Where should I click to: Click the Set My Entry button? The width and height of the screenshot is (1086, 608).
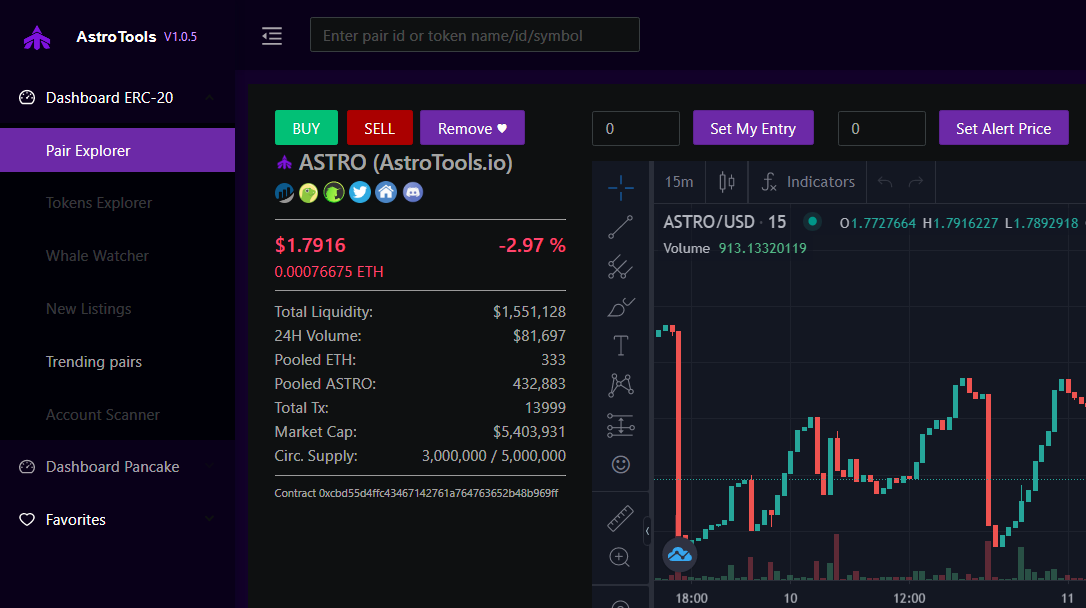tap(753, 128)
